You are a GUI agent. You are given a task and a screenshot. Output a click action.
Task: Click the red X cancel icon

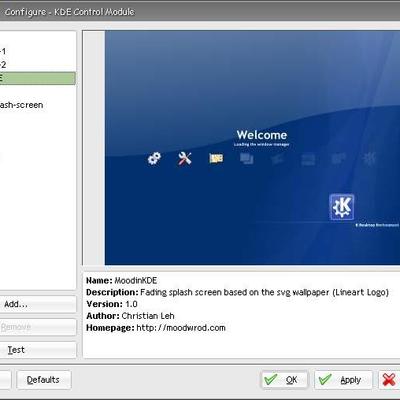[x=389, y=380]
